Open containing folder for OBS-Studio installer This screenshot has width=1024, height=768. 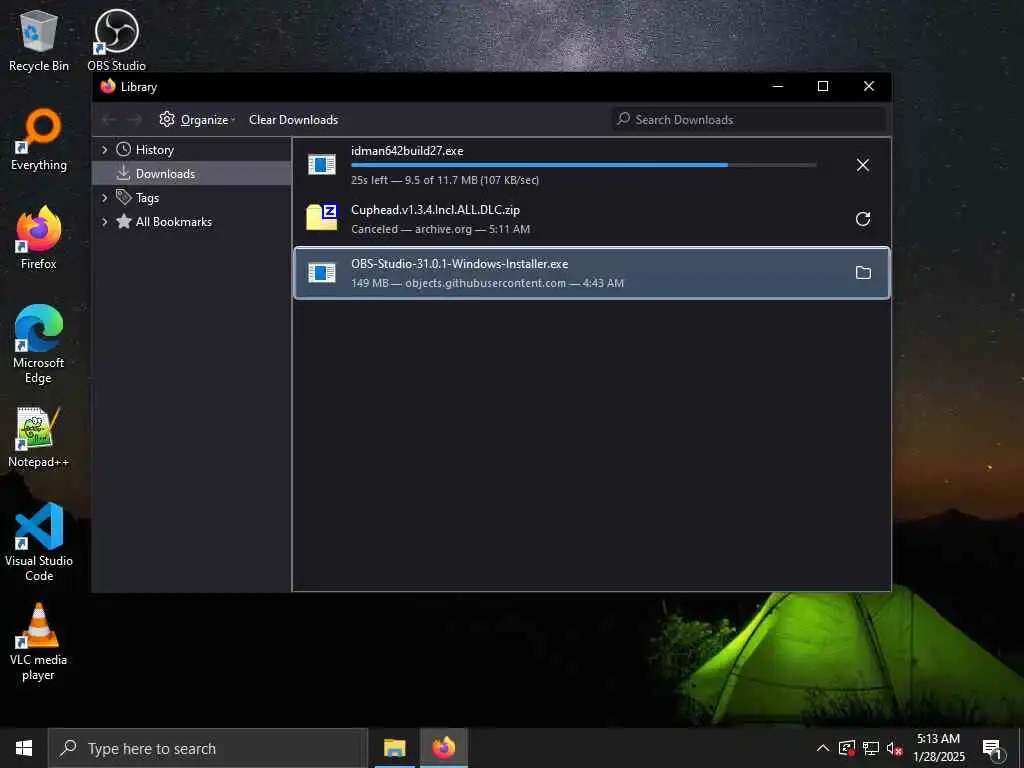click(x=863, y=272)
